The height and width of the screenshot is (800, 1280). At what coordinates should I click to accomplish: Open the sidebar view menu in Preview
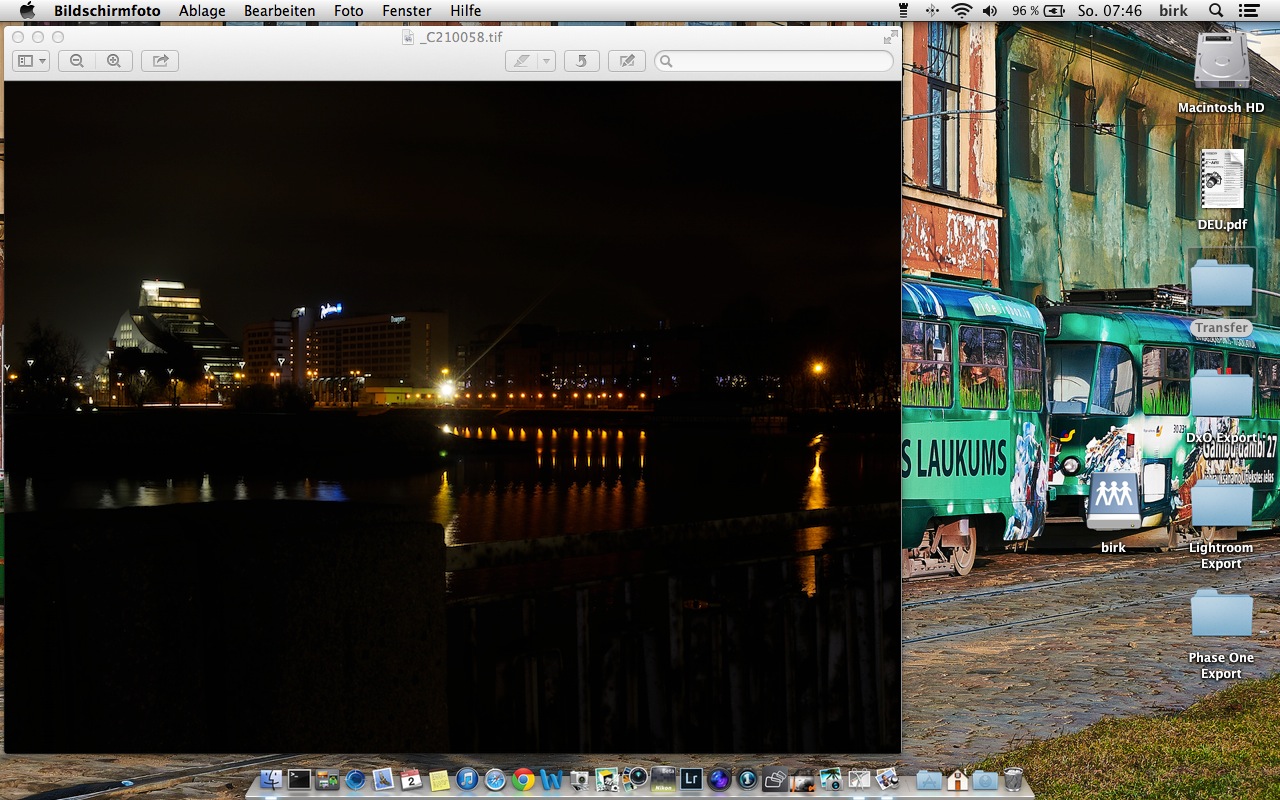[x=31, y=61]
